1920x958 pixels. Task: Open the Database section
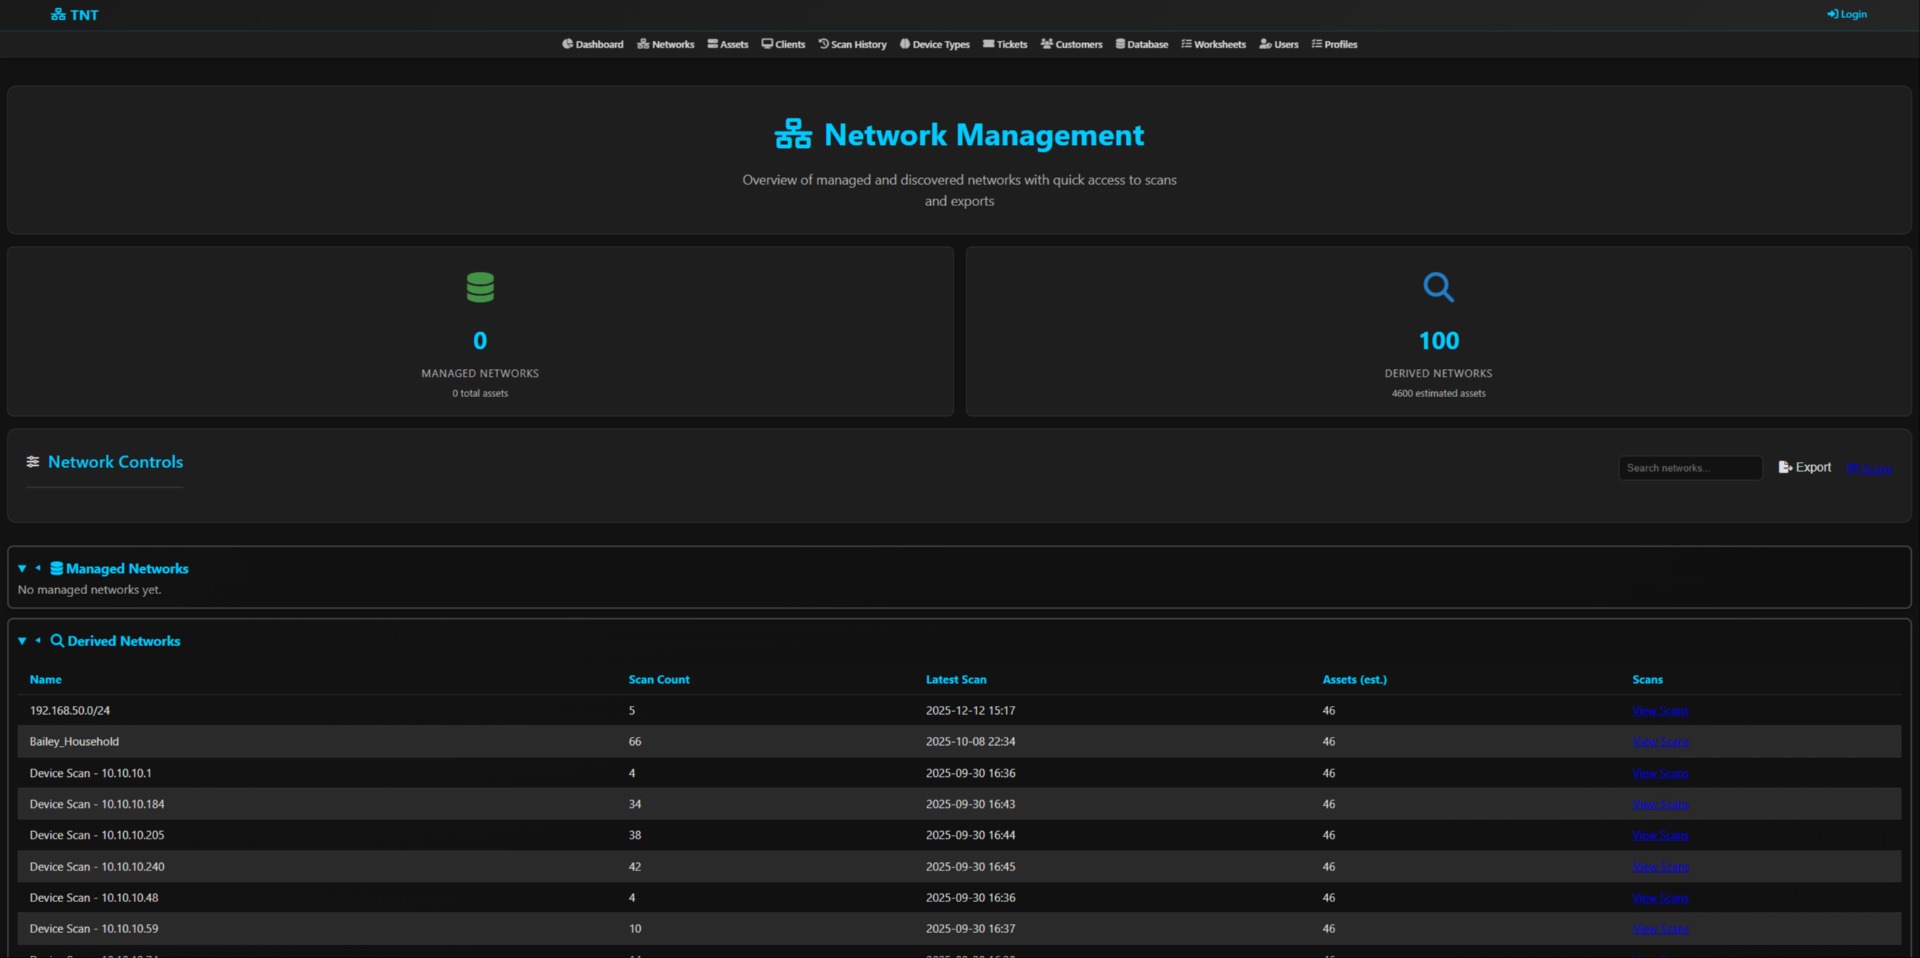(x=1141, y=44)
